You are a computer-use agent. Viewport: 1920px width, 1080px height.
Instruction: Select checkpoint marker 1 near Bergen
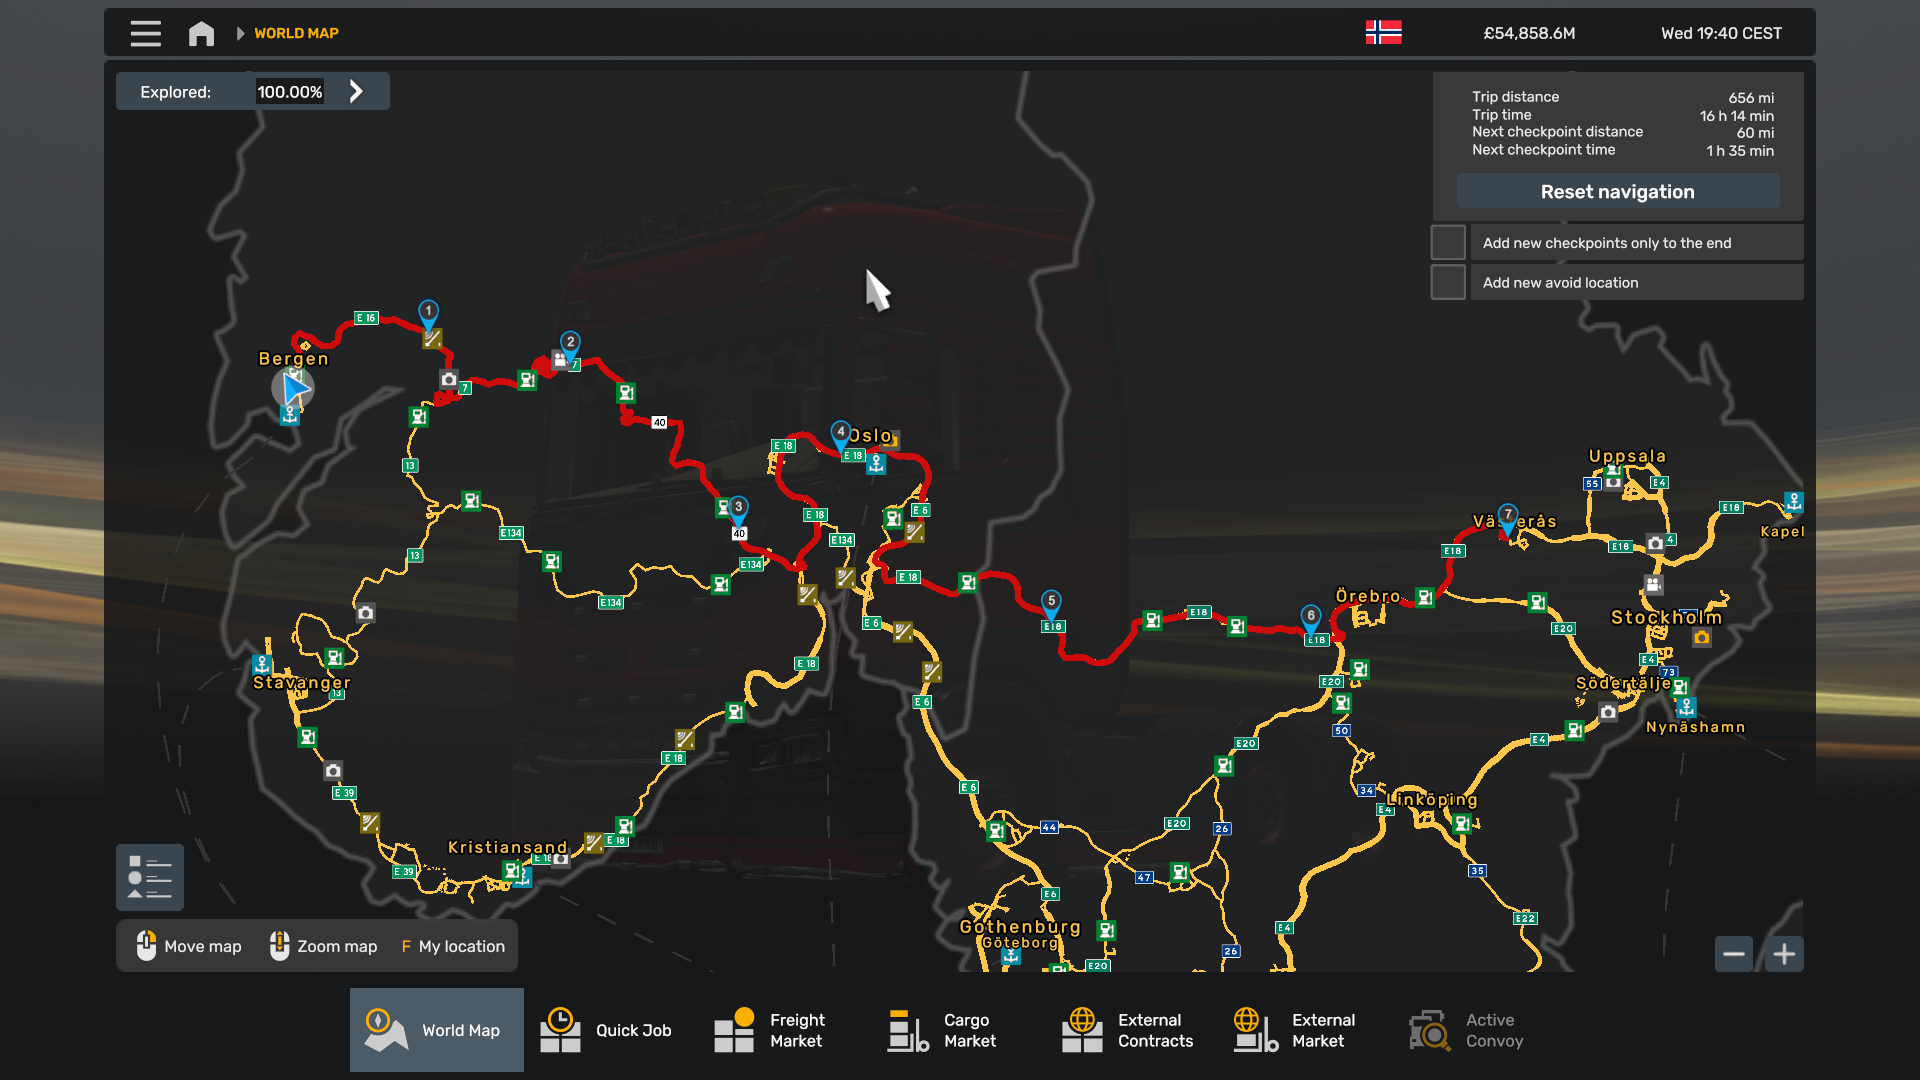427,313
